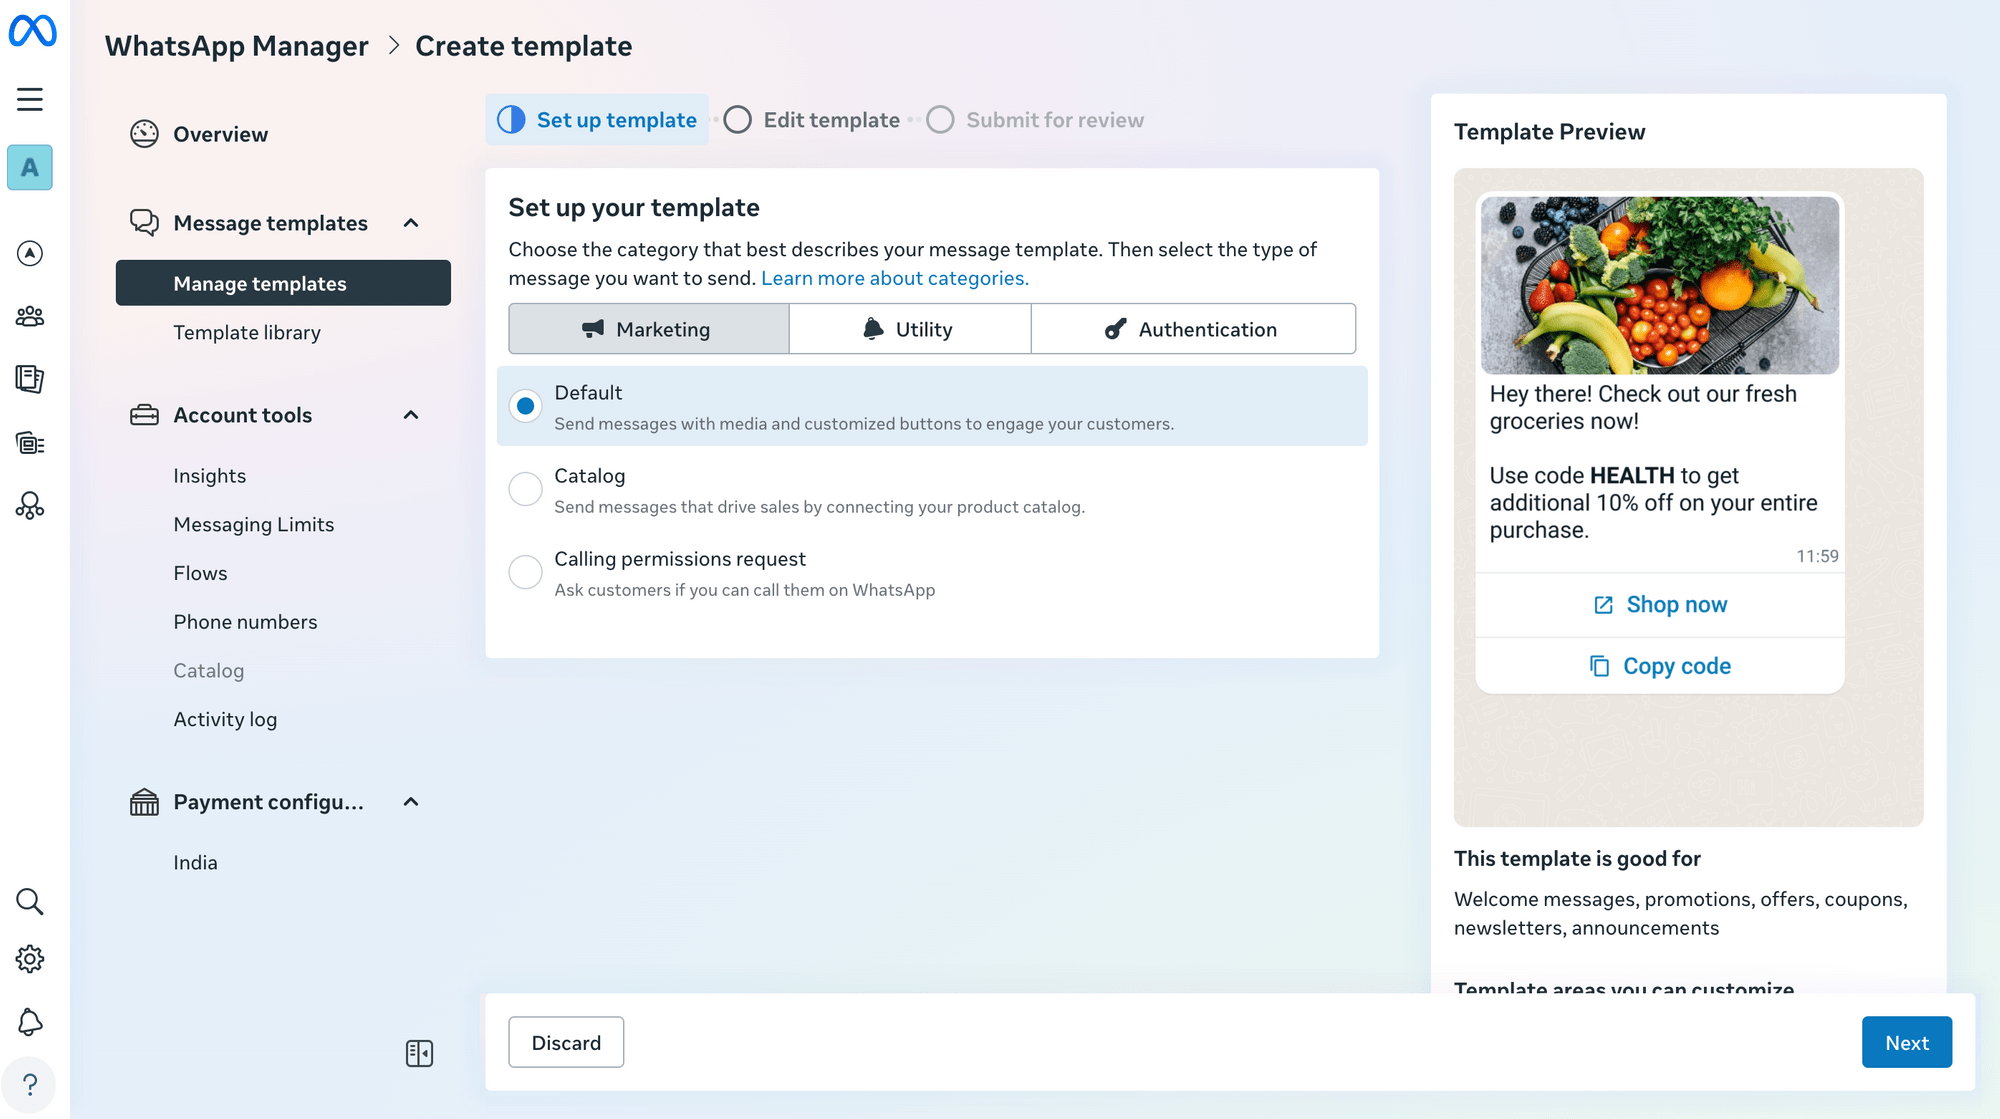Select the Catalog template option
Screen dimensions: 2000x1119
pos(525,489)
